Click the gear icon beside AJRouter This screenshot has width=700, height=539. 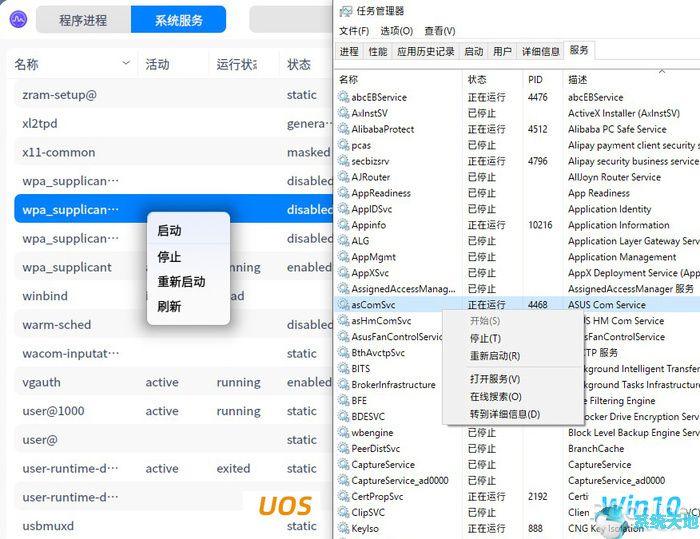point(343,177)
